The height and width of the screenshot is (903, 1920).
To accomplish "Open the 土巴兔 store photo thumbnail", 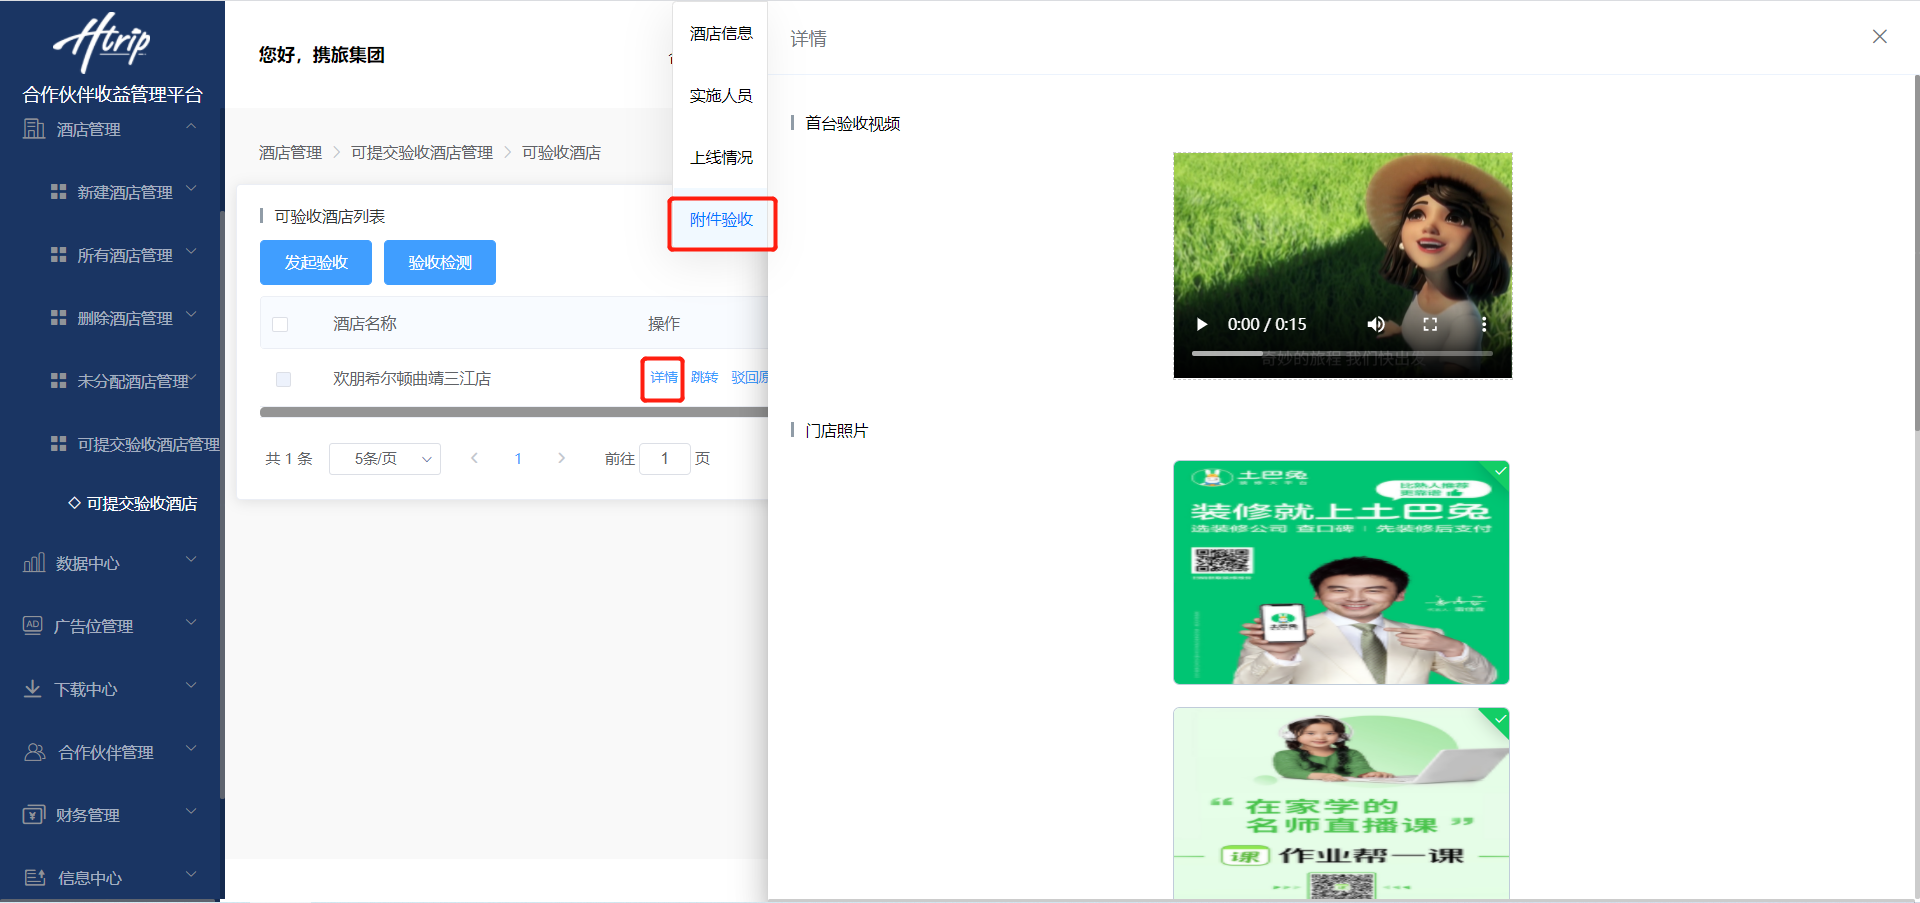I will [x=1341, y=572].
